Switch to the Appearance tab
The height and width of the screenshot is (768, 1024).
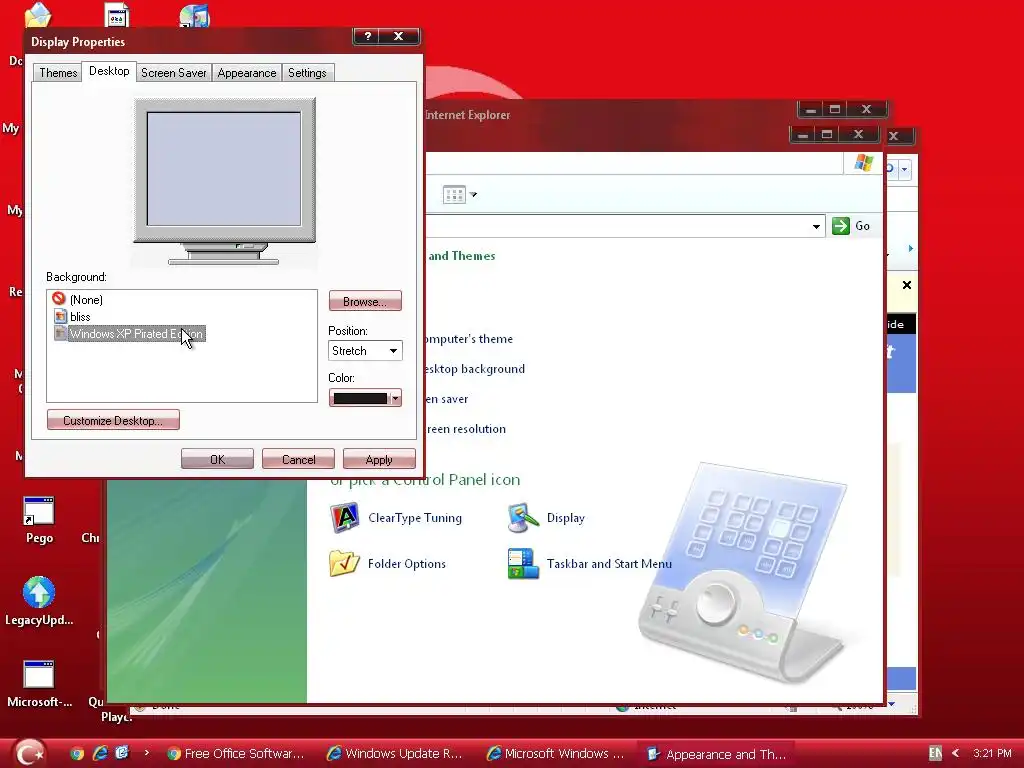[247, 72]
